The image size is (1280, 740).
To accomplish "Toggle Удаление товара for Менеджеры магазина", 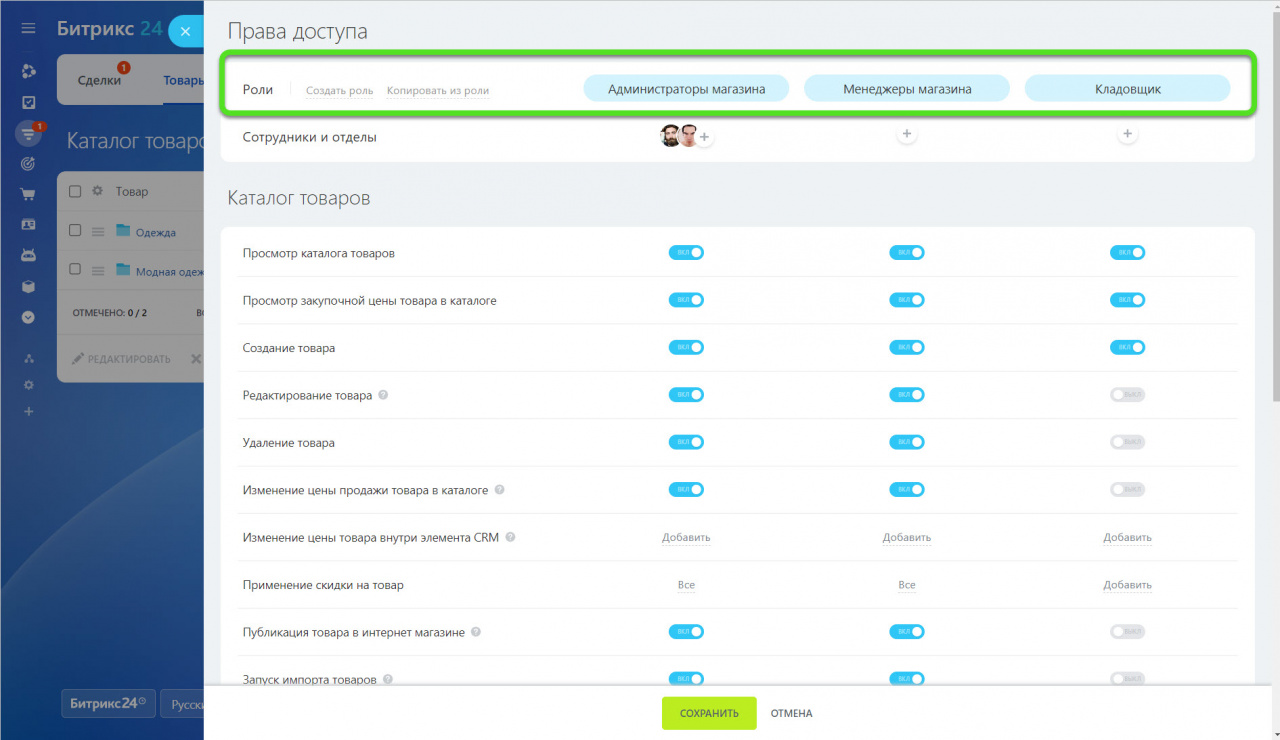I will tap(906, 442).
